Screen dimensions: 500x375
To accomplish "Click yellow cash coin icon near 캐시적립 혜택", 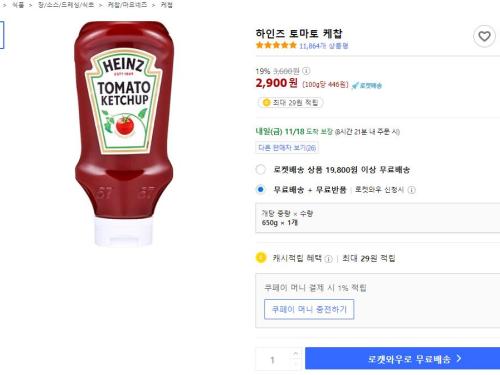I will pos(261,258).
